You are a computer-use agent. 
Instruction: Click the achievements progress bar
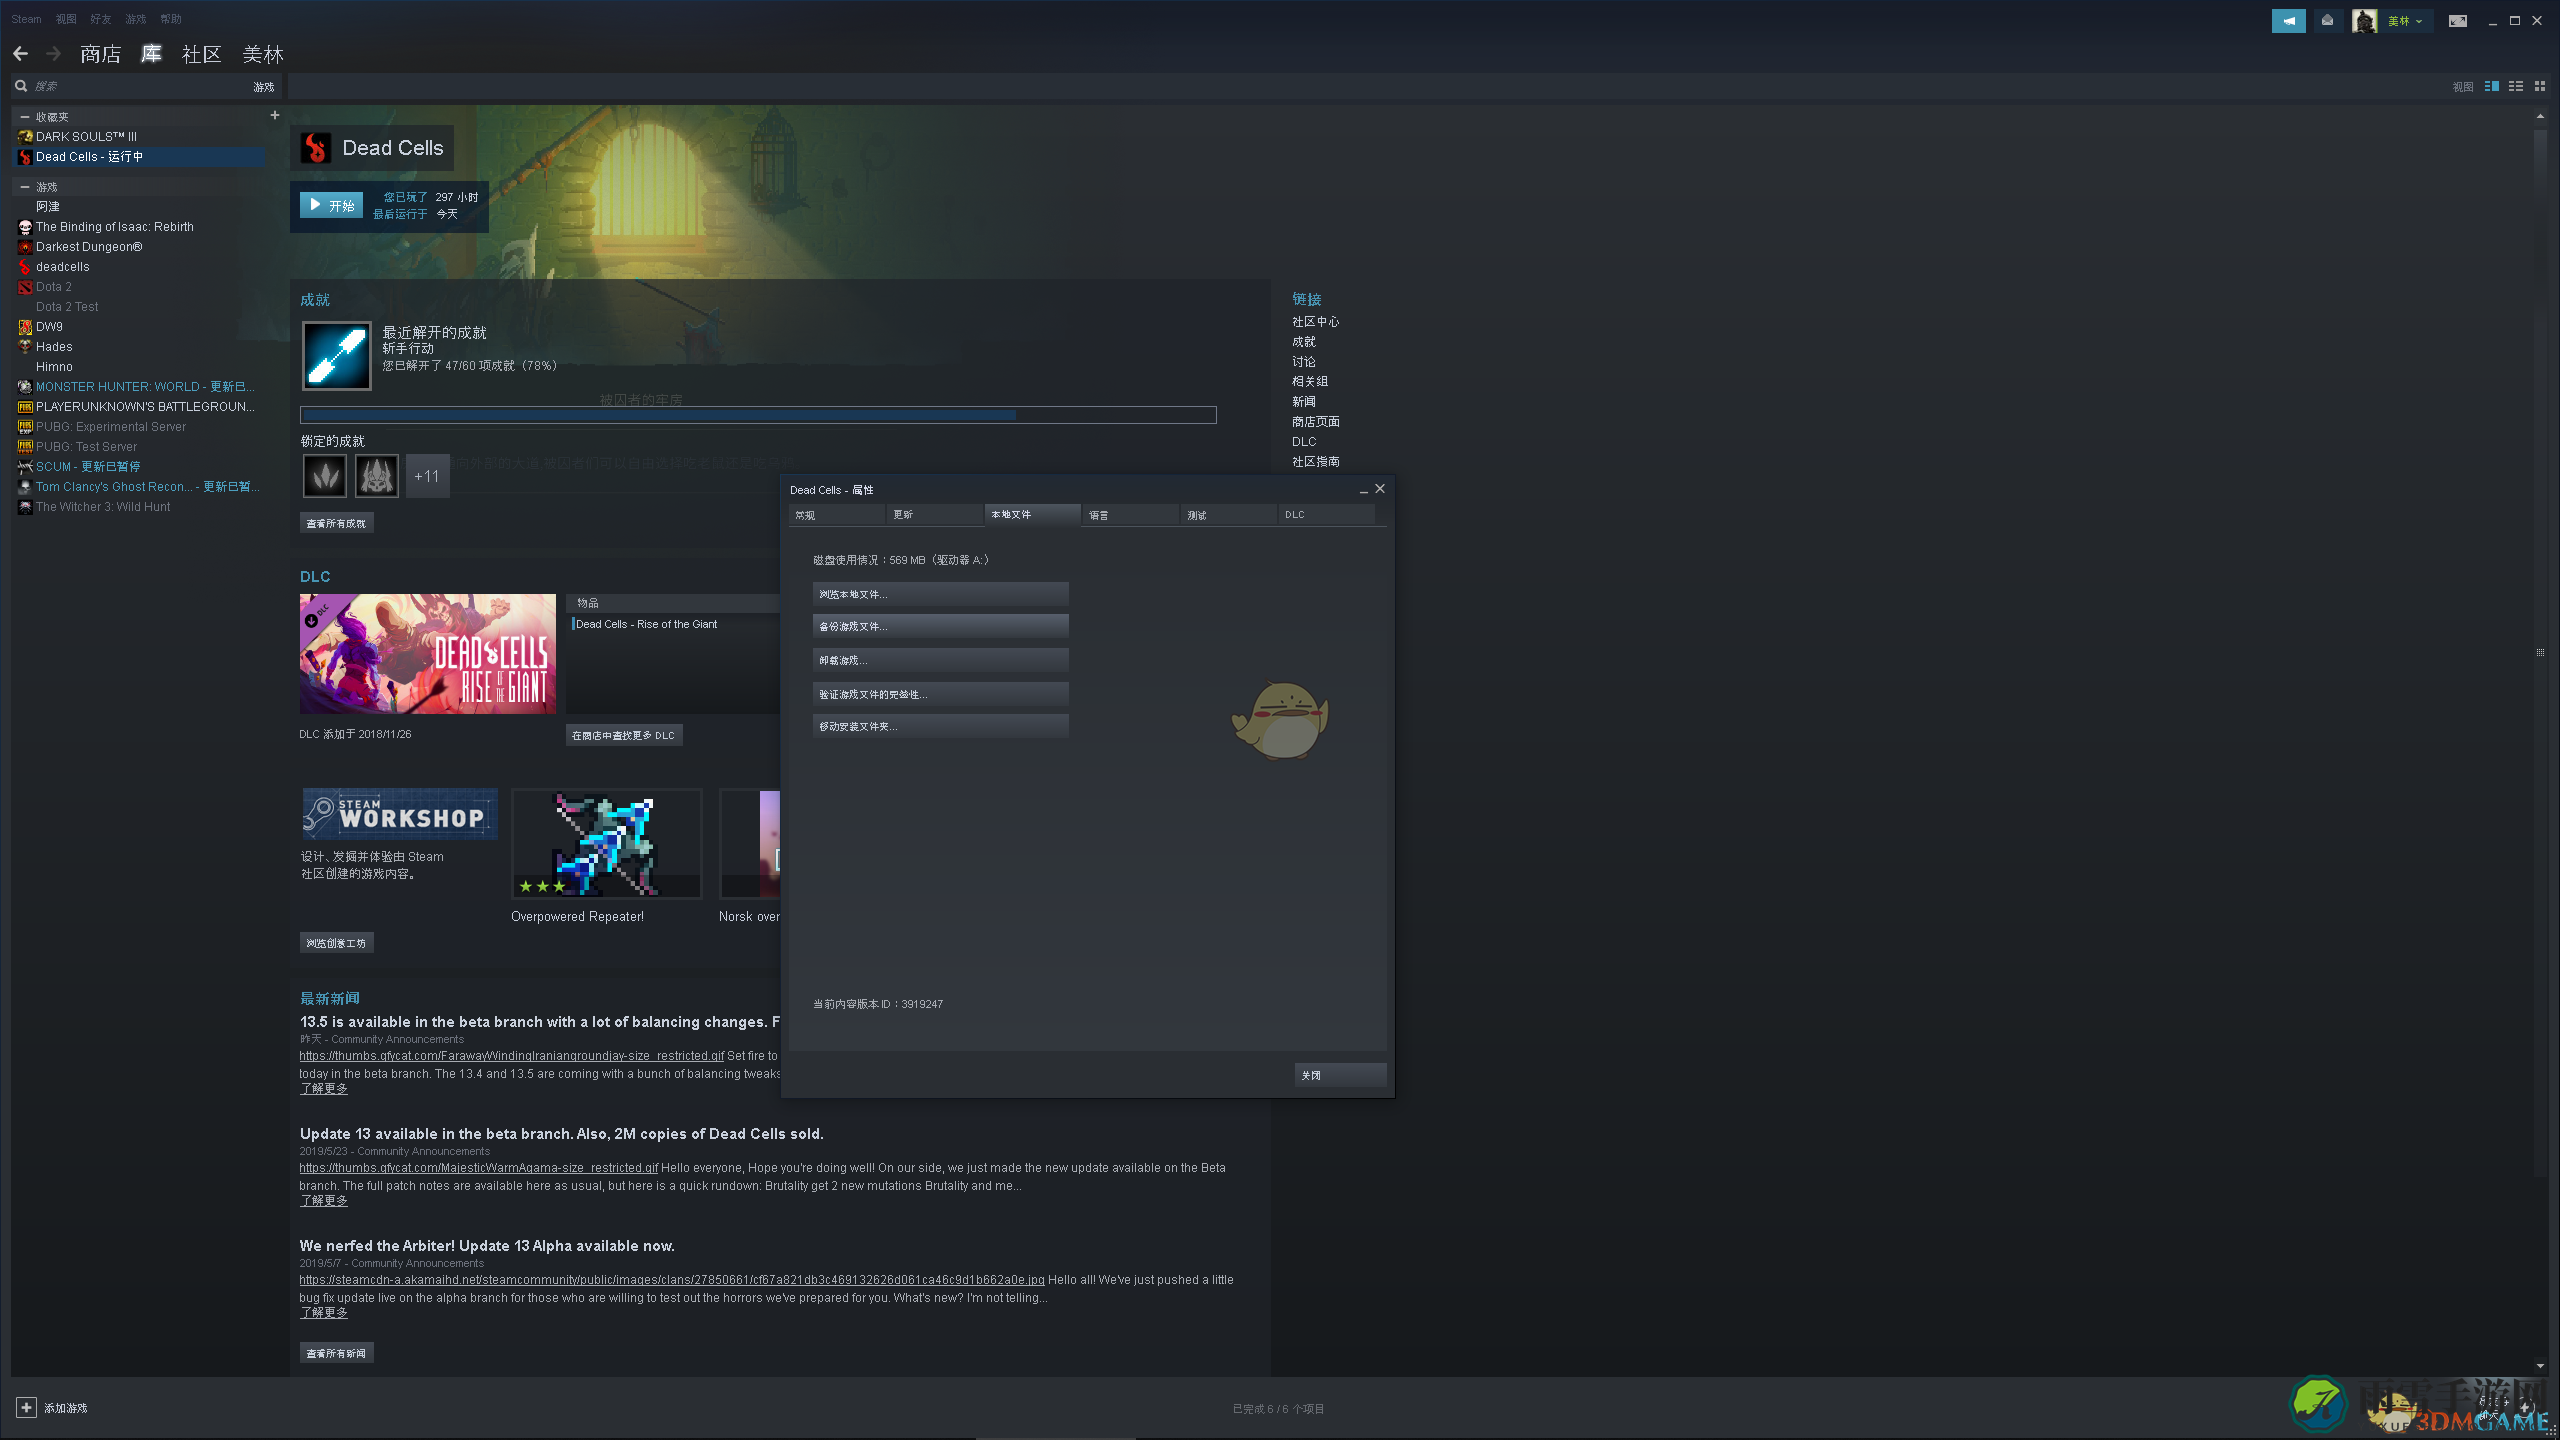tap(758, 415)
